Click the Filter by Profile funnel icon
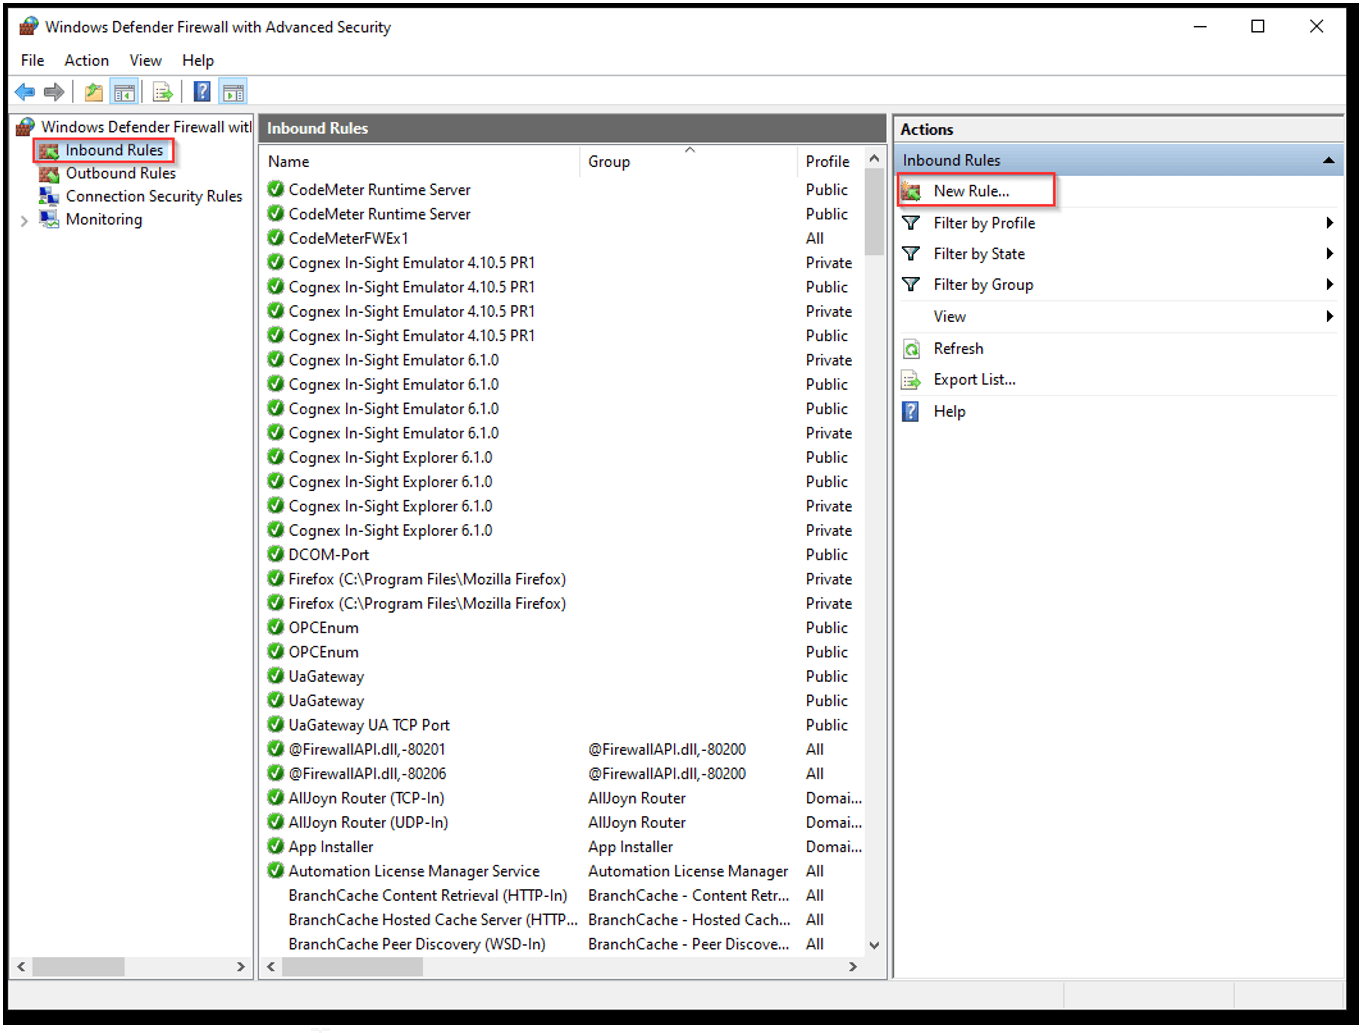This screenshot has width=1367, height=1033. pos(911,223)
